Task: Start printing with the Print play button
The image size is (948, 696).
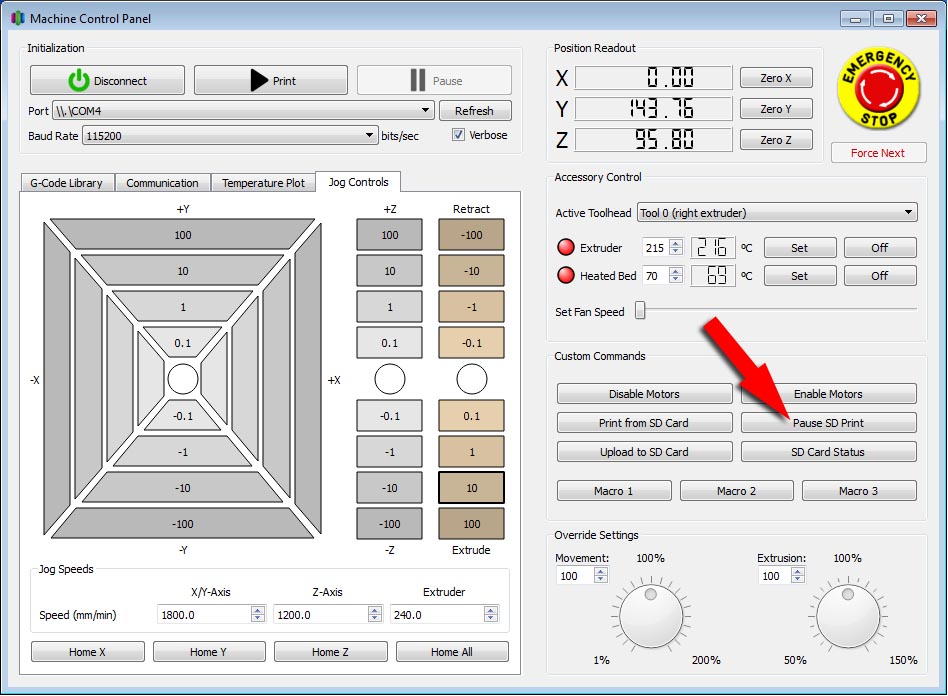Action: pyautogui.click(x=271, y=81)
